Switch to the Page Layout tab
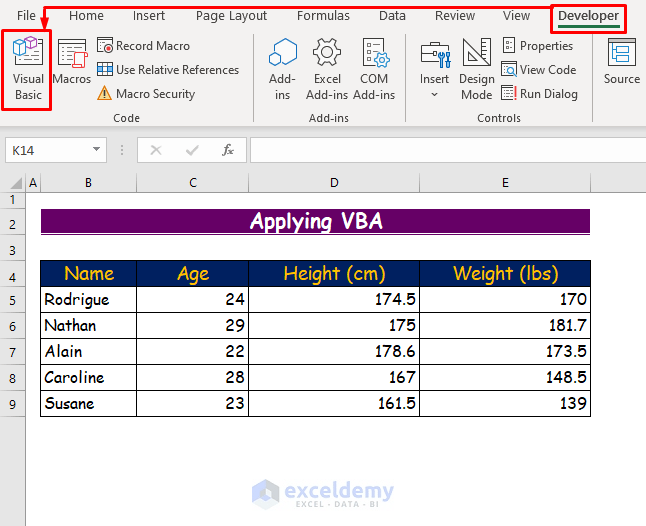The width and height of the screenshot is (646, 526). pyautogui.click(x=231, y=16)
